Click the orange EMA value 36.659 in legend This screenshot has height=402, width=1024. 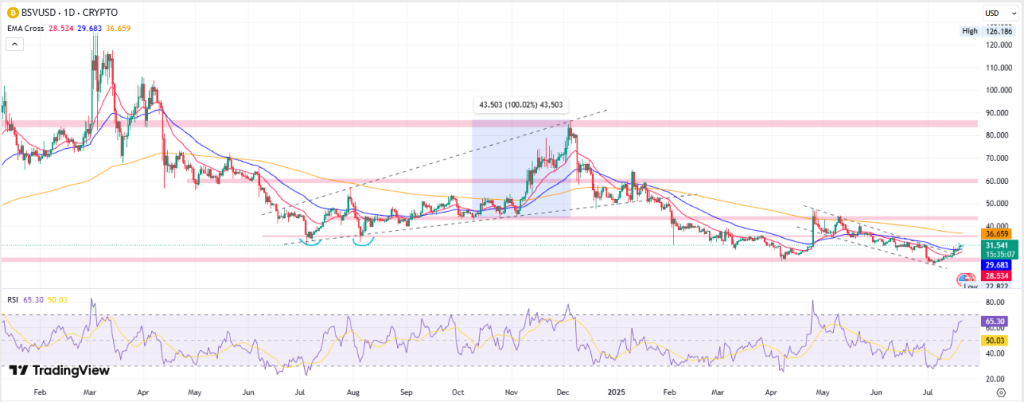coord(116,29)
